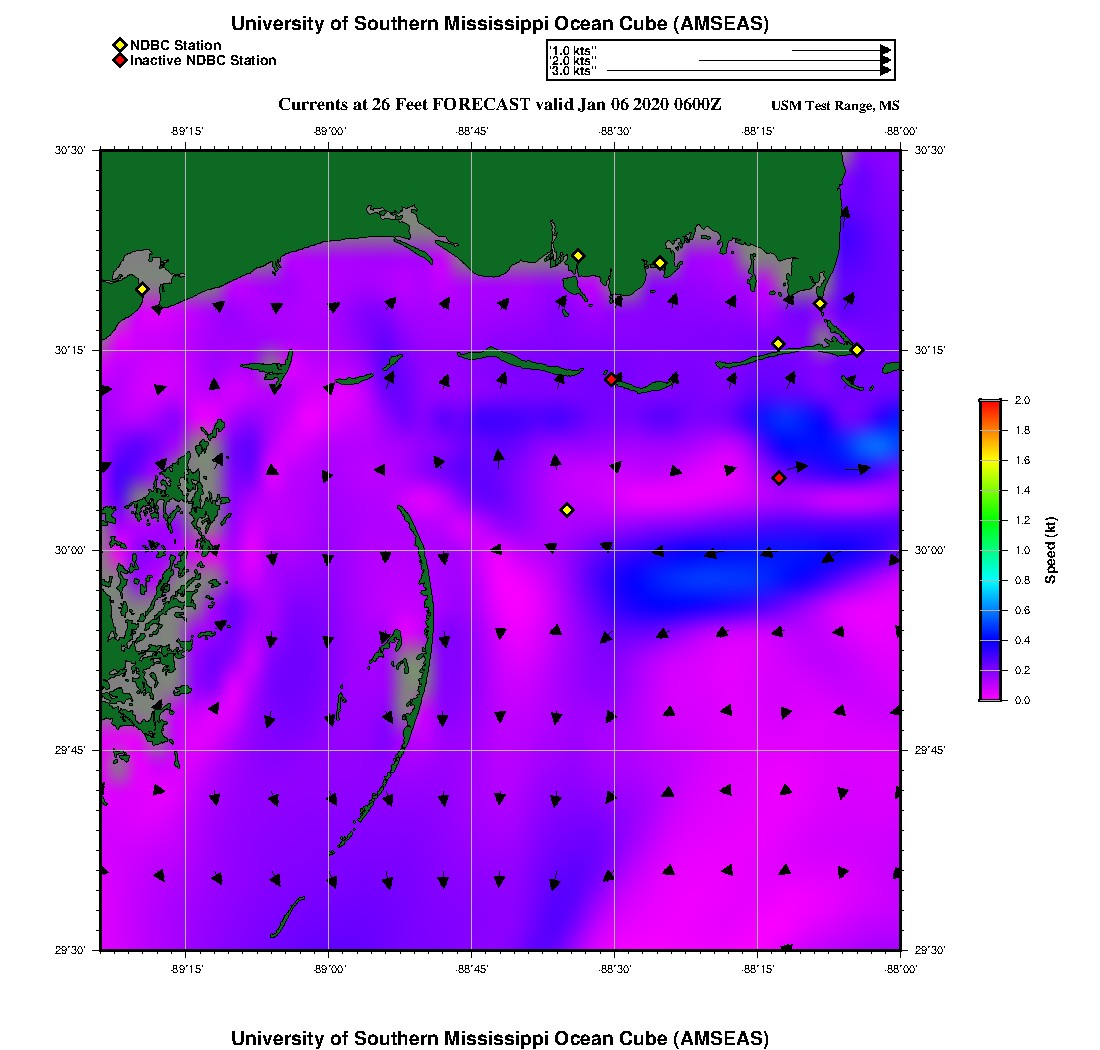The image size is (1100, 1050).
Task: Click the '0.8' colorbar tick label
Action: click(1022, 580)
